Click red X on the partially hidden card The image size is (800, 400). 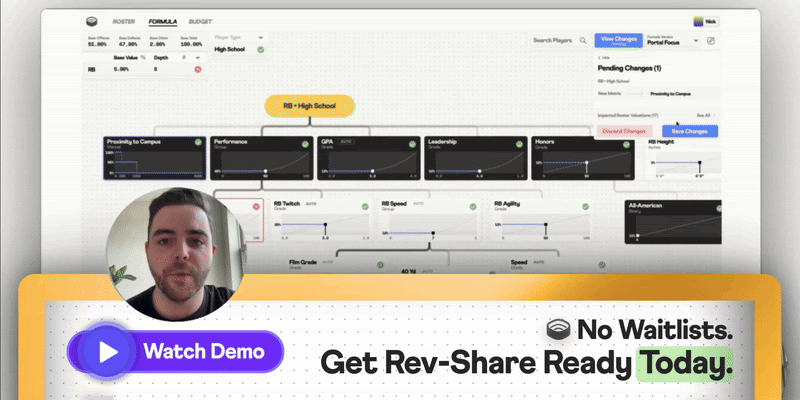click(x=256, y=206)
